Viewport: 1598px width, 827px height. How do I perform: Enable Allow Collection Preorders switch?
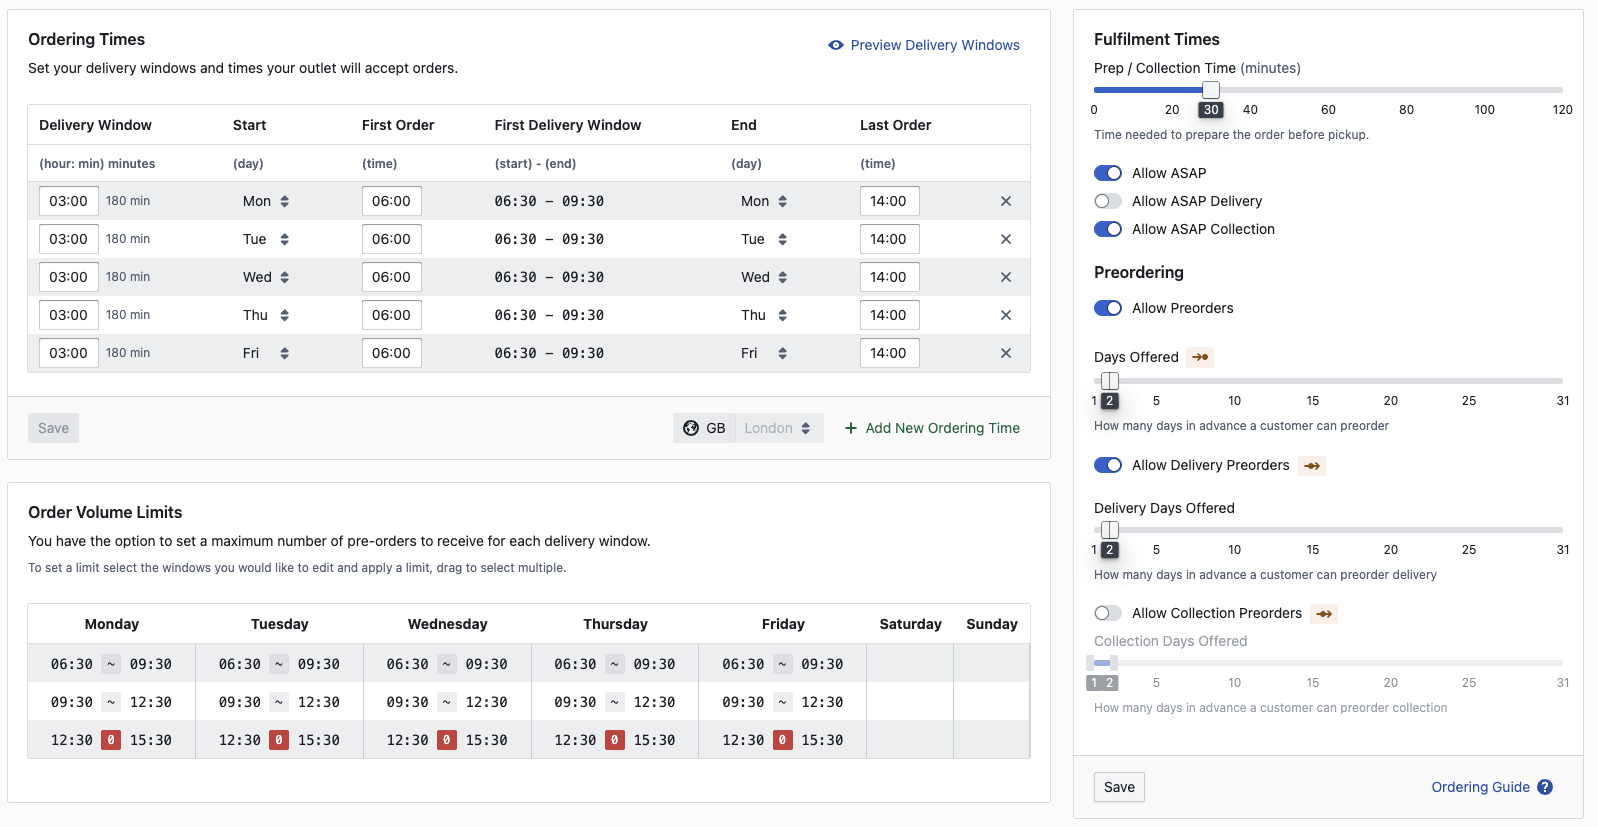click(1107, 613)
